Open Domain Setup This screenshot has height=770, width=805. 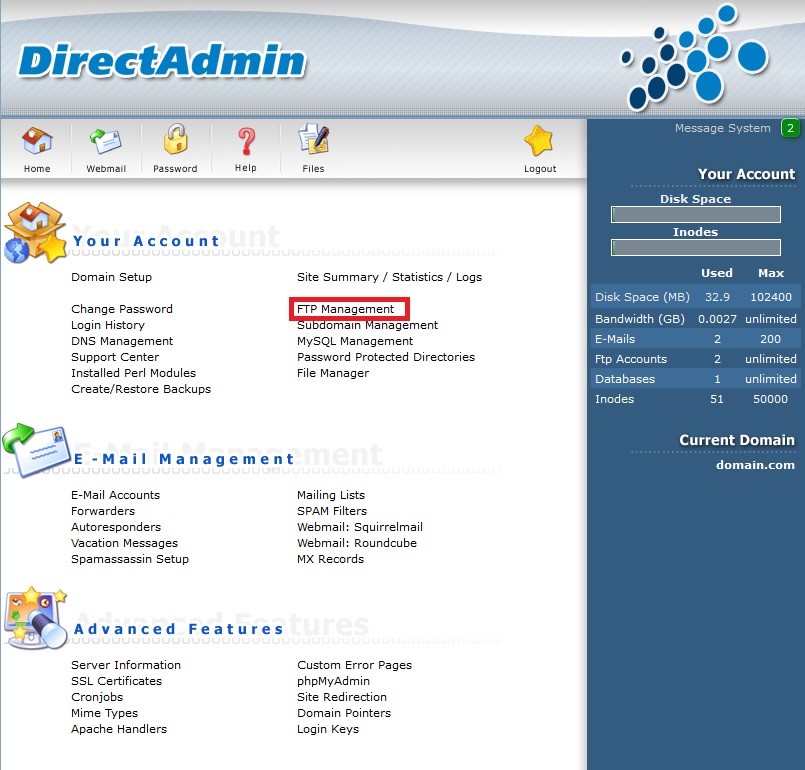[x=111, y=277]
